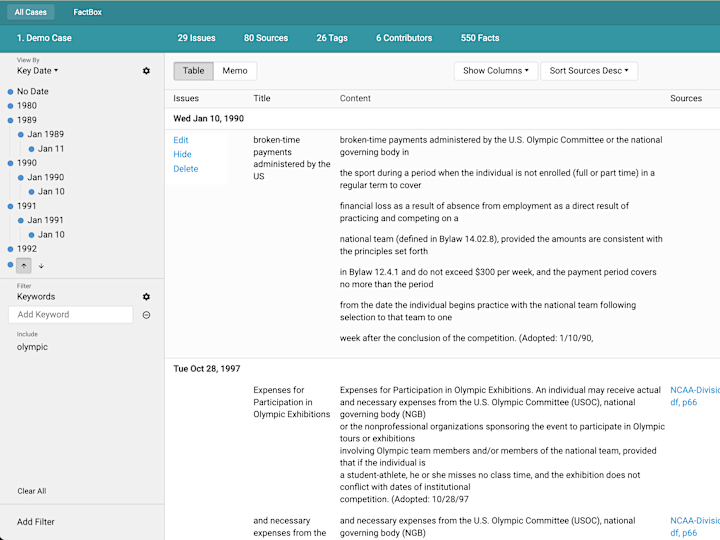The width and height of the screenshot is (720, 540).
Task: Select Jan 1991 in the date tree
Action: click(45, 220)
